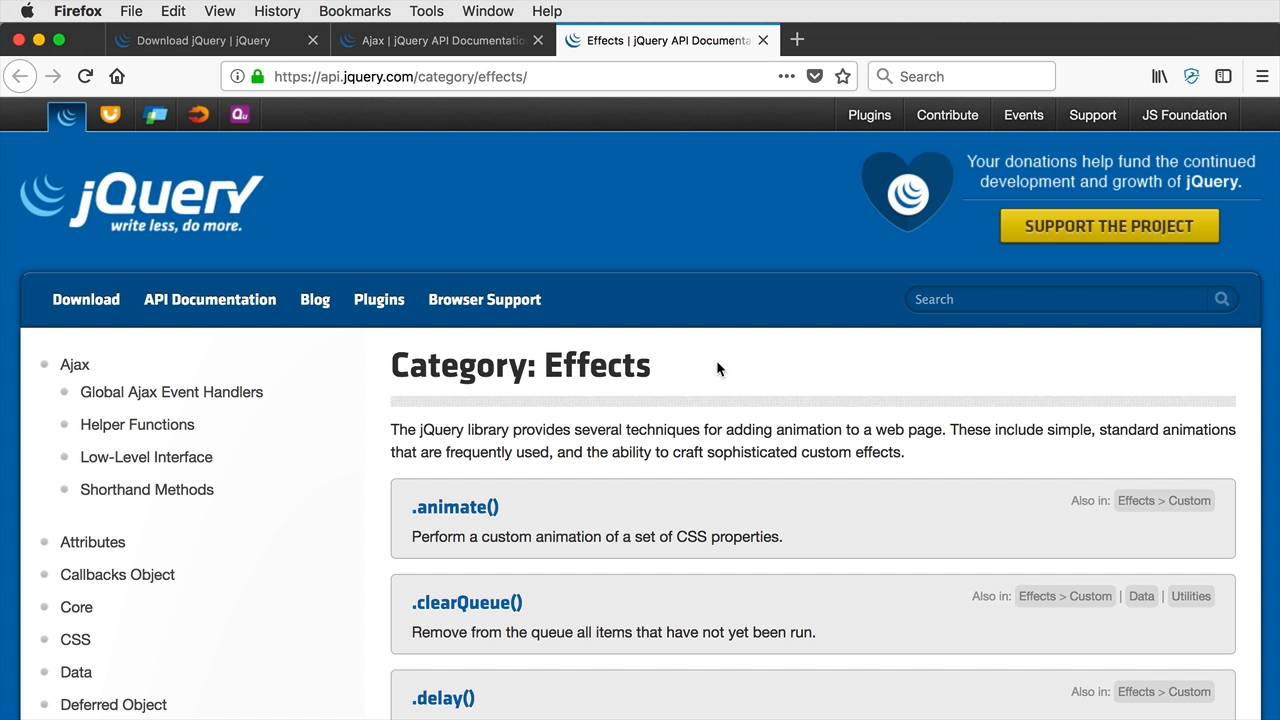This screenshot has width=1280, height=720.
Task: Open the jQuery Mobile project icon
Action: point(155,114)
